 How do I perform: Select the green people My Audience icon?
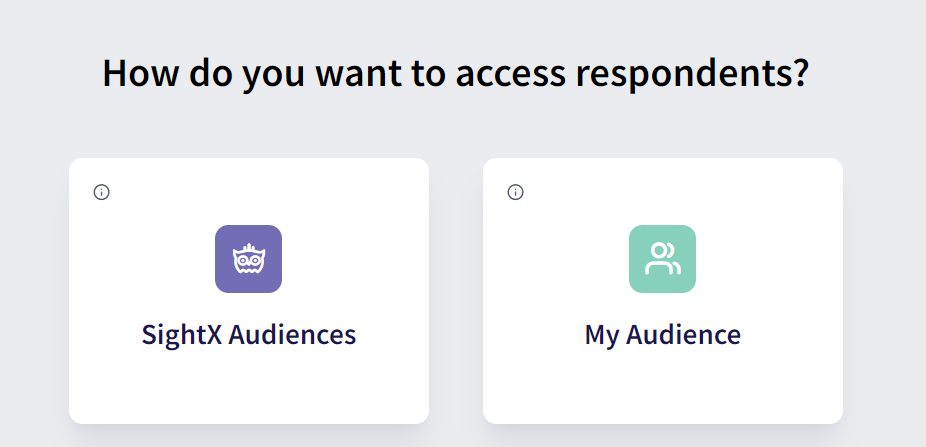663,259
